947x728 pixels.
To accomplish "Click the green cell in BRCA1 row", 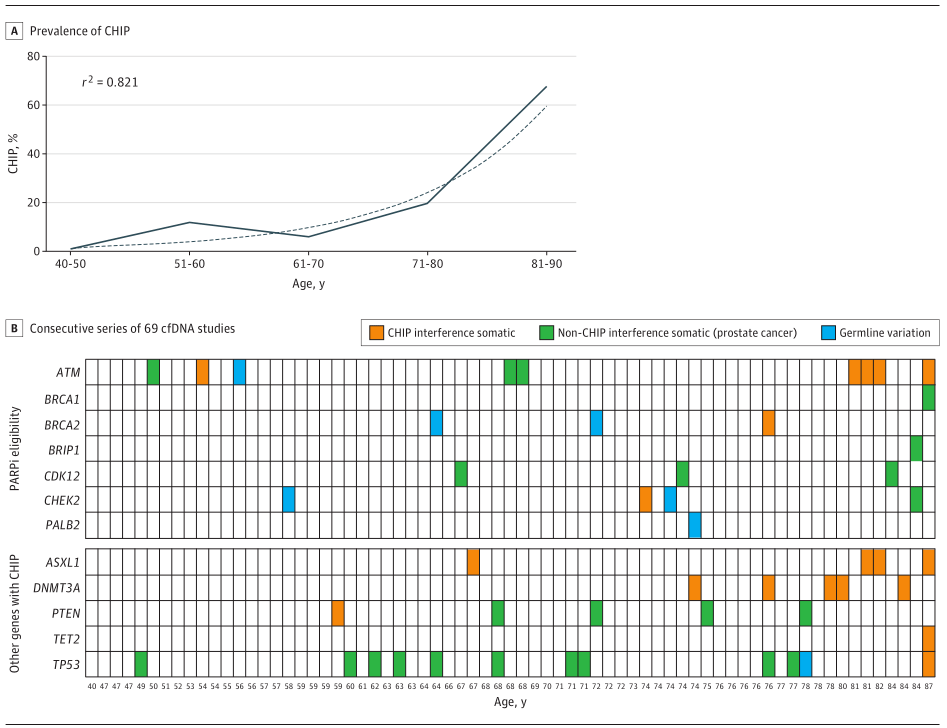I will tap(929, 397).
